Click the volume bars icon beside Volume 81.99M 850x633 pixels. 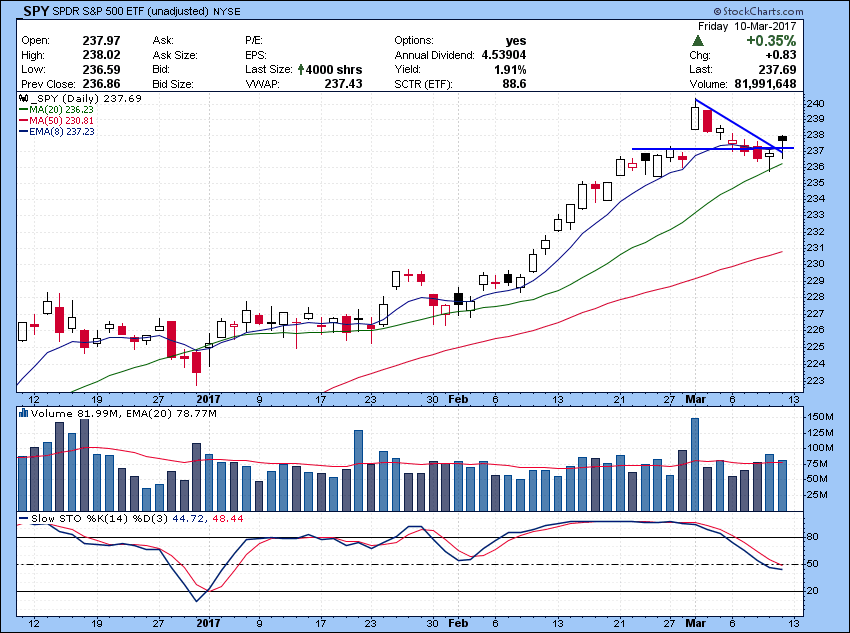point(23,414)
